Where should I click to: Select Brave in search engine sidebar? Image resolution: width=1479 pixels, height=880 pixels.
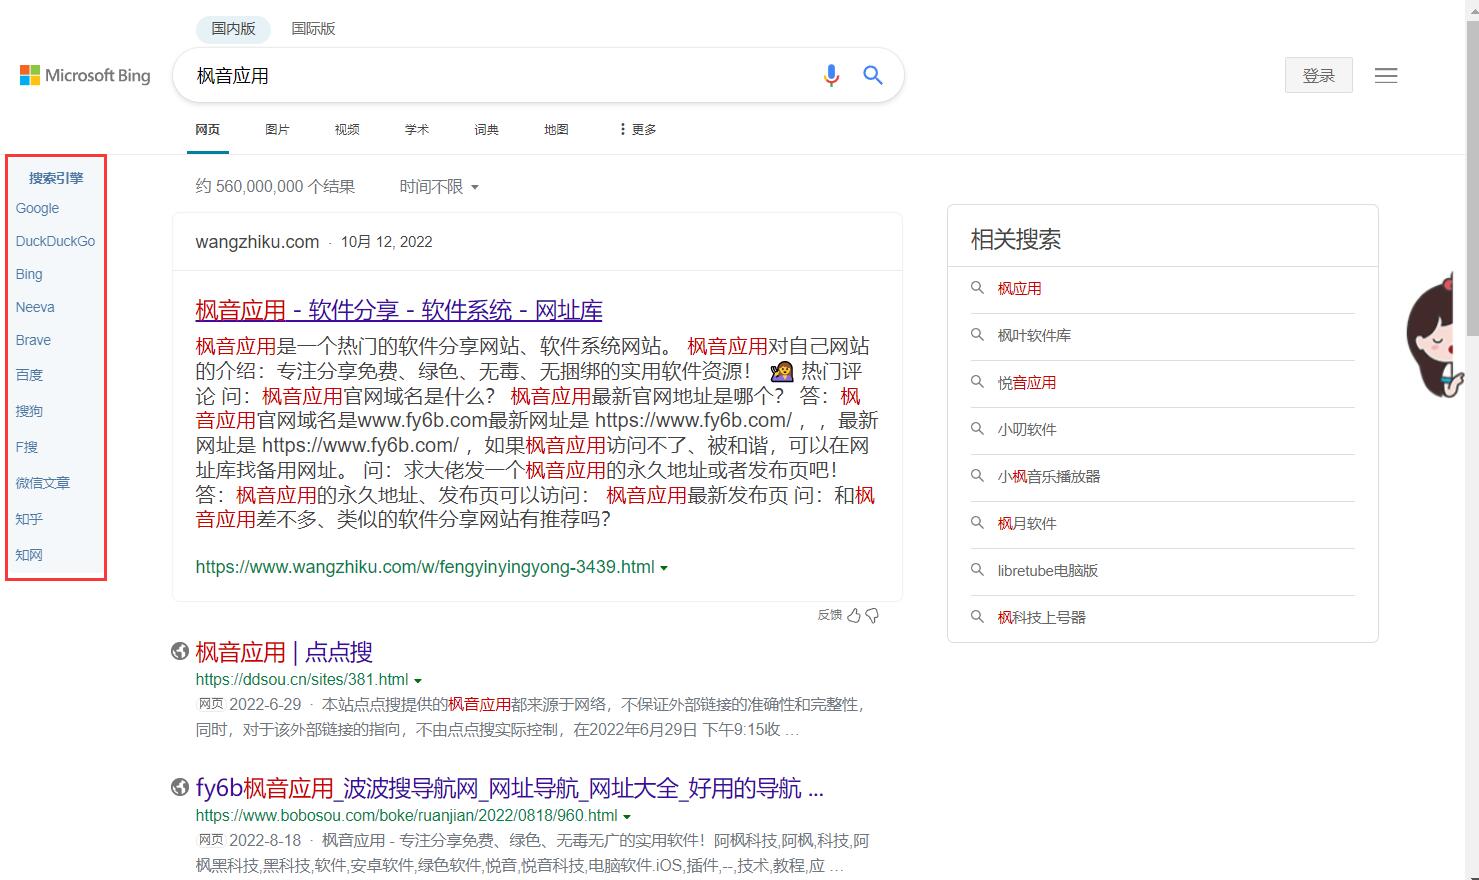(x=33, y=340)
